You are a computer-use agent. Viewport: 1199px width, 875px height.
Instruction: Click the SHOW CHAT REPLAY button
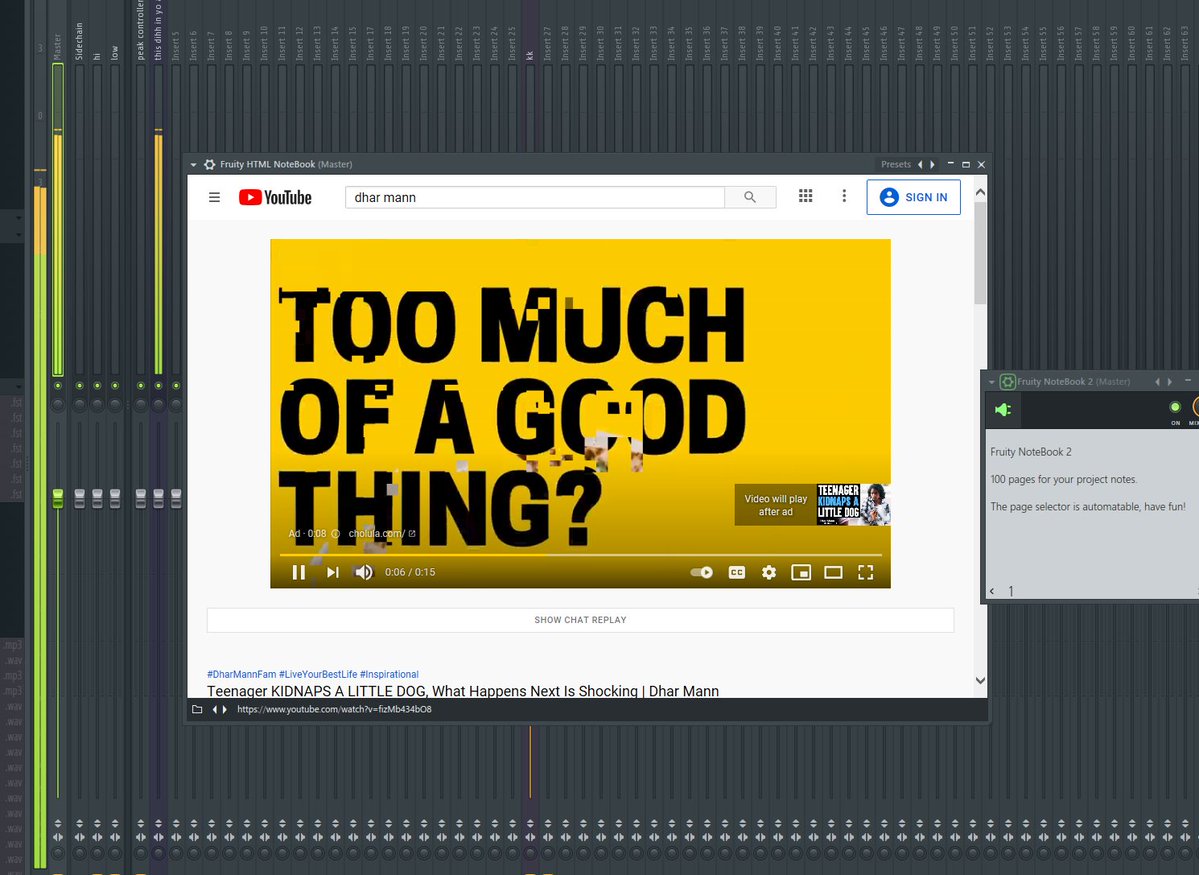(x=580, y=620)
